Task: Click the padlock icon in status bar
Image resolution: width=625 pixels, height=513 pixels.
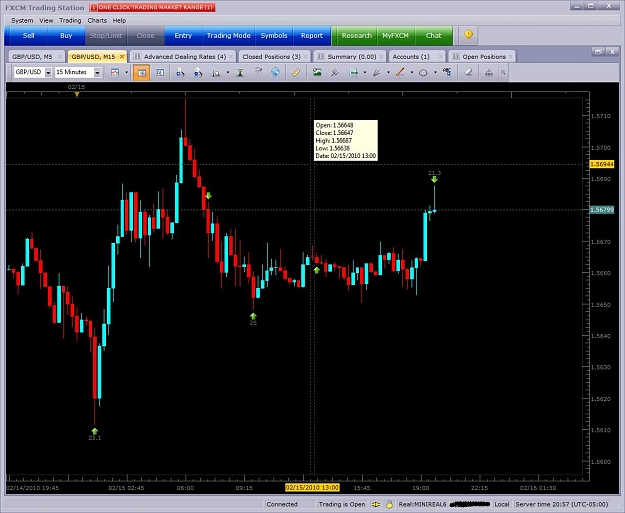Action: 389,504
